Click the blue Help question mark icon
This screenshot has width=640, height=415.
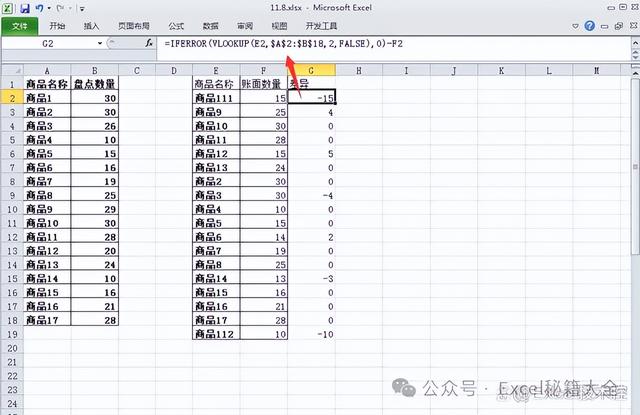coord(589,26)
